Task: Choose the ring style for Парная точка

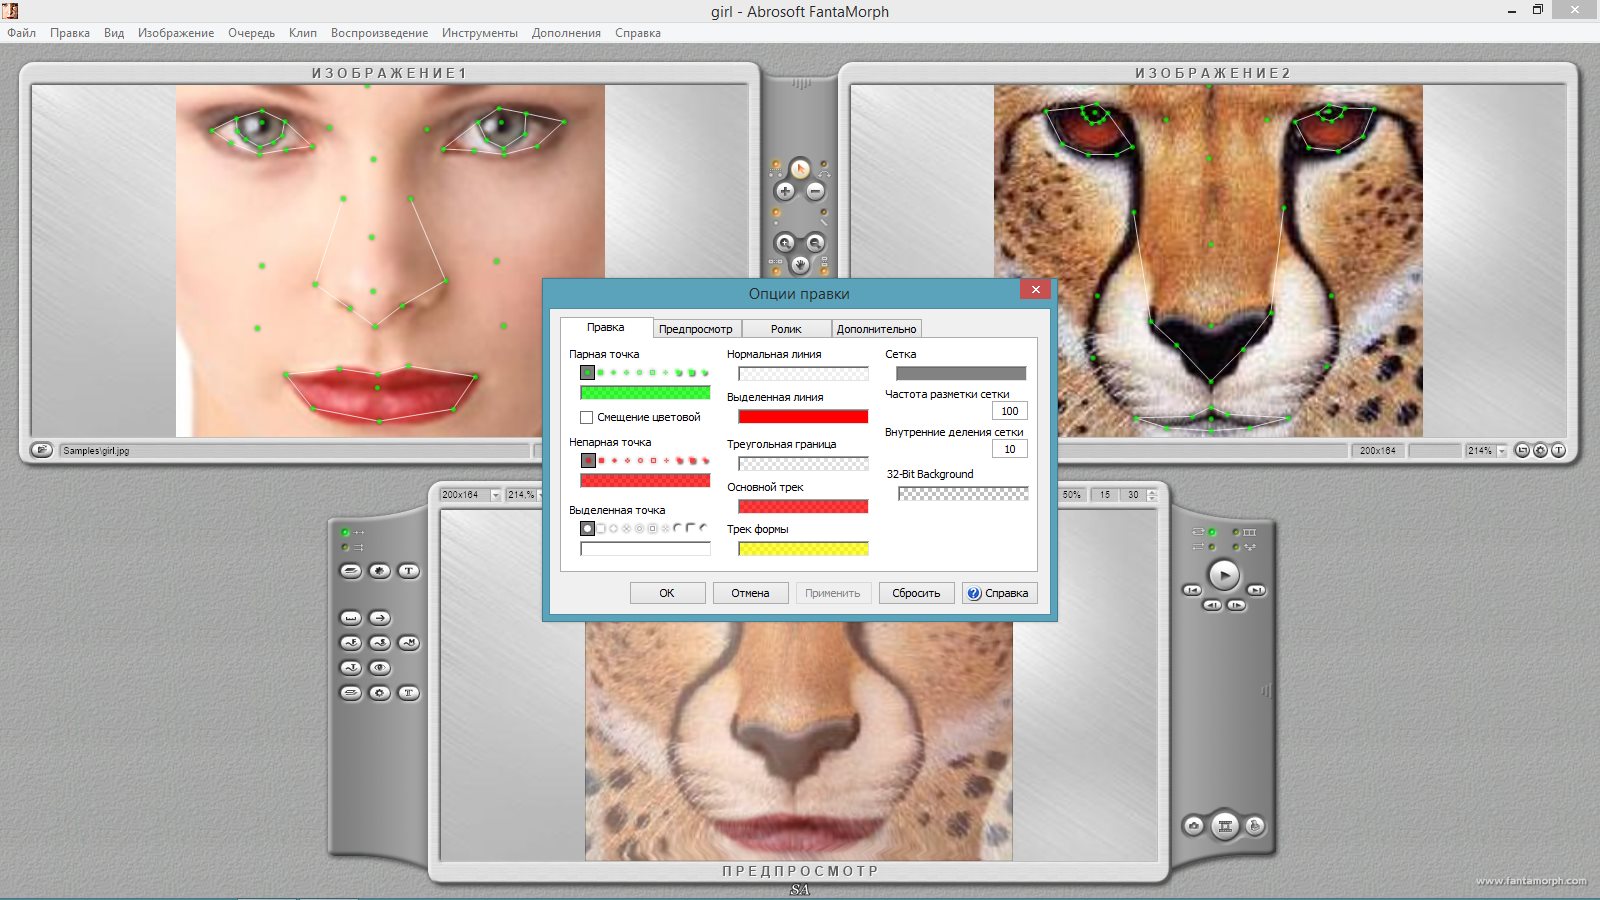Action: pyautogui.click(x=639, y=372)
